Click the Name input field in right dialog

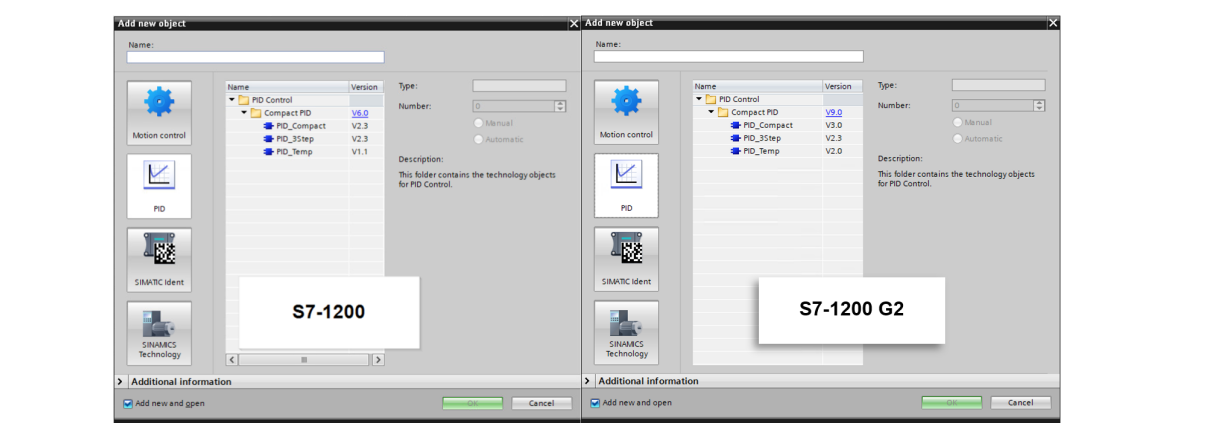click(x=728, y=56)
